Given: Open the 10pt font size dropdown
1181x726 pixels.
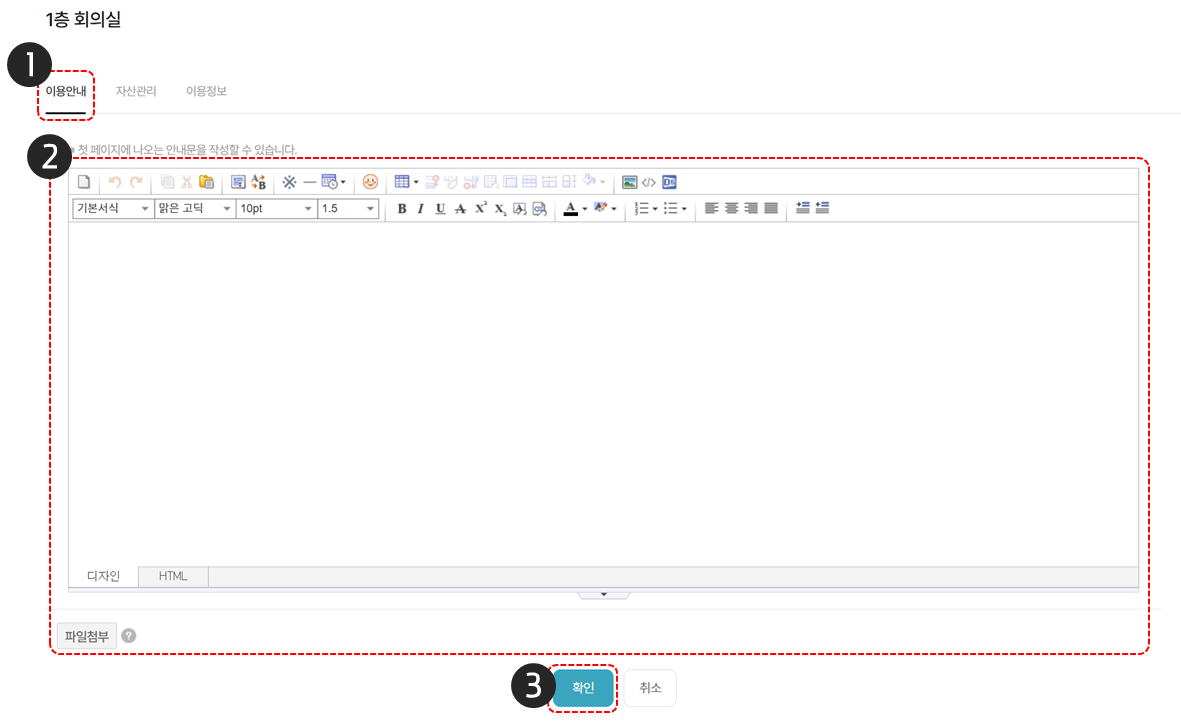Looking at the screenshot, I should [276, 209].
